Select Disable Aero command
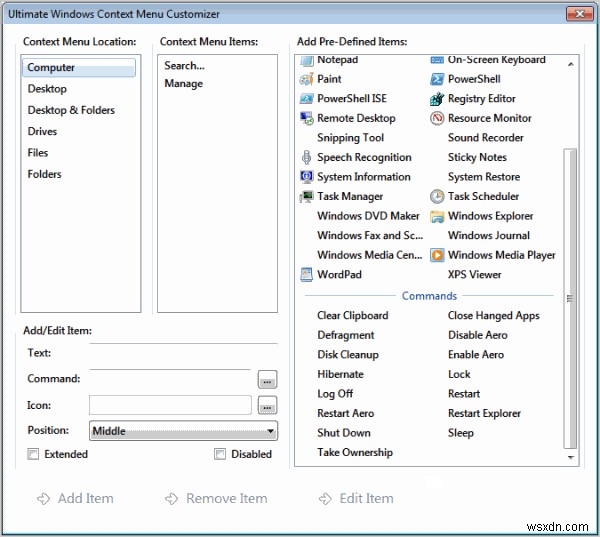The width and height of the screenshot is (600, 537). pos(478,335)
